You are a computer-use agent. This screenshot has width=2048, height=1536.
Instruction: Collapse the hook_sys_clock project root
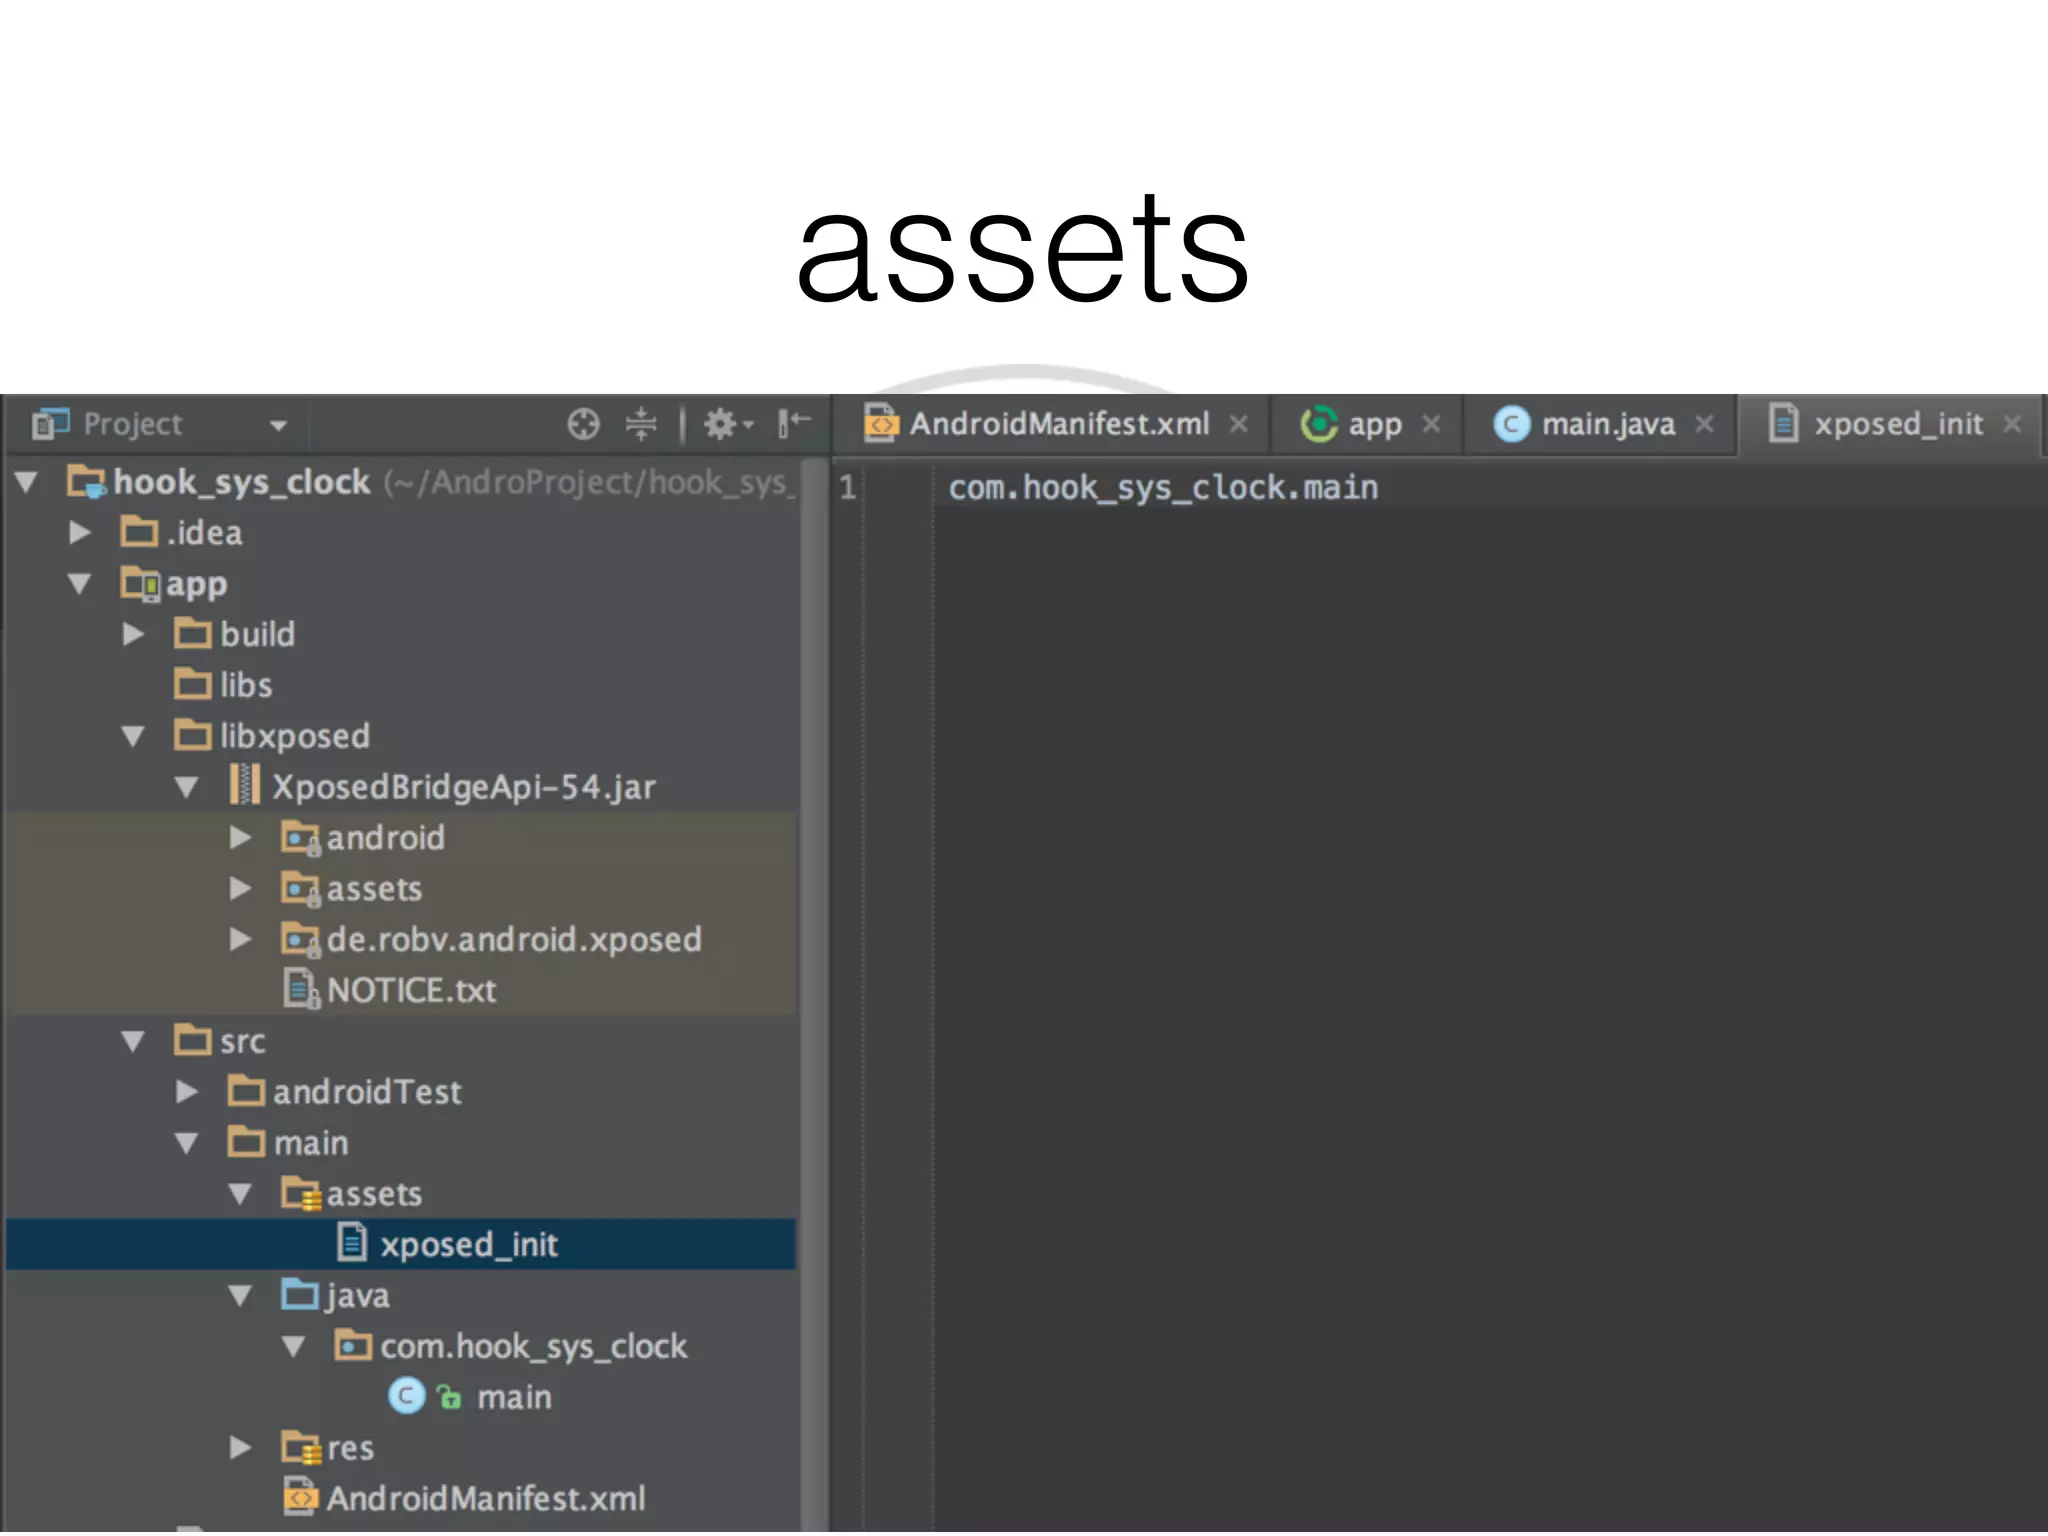coord(27,482)
